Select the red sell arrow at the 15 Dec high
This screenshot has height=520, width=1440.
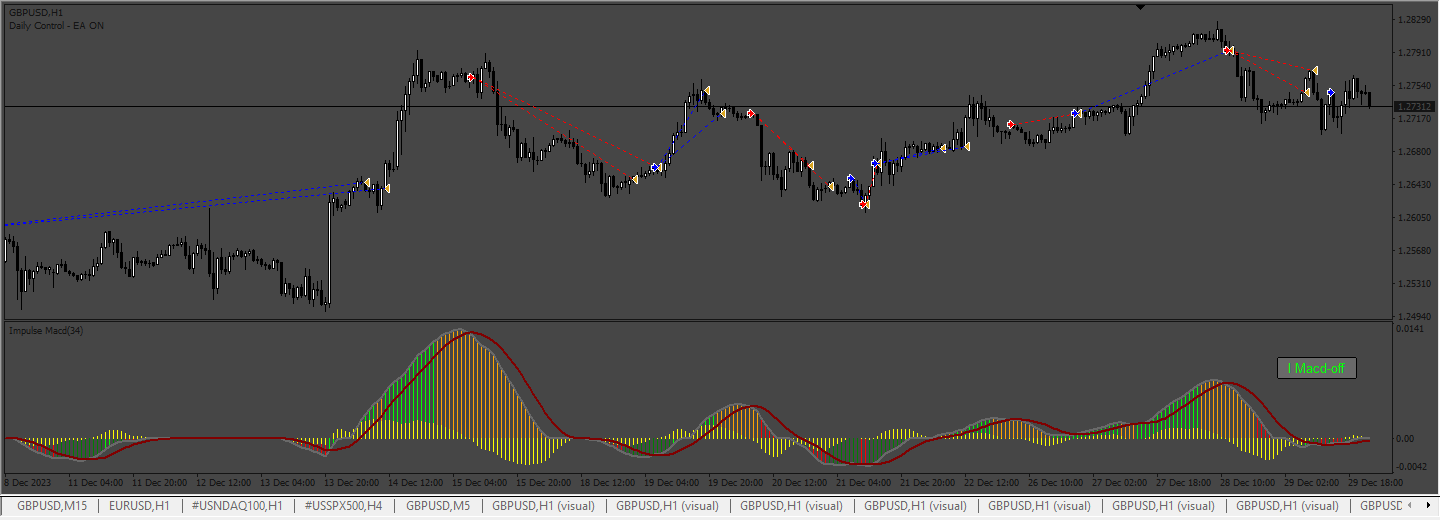point(470,77)
